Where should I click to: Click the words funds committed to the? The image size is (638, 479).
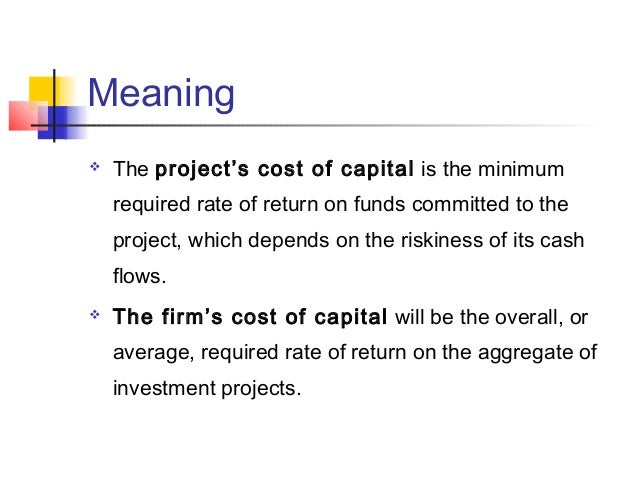tap(461, 204)
